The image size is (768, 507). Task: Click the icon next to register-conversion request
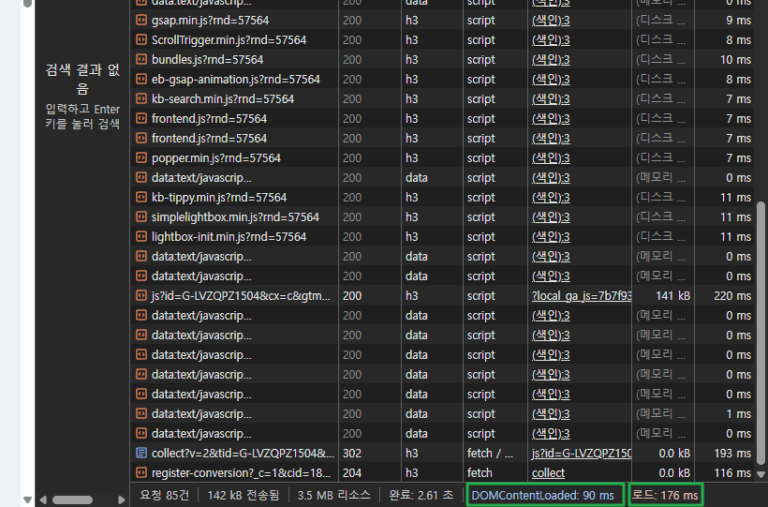[142, 473]
